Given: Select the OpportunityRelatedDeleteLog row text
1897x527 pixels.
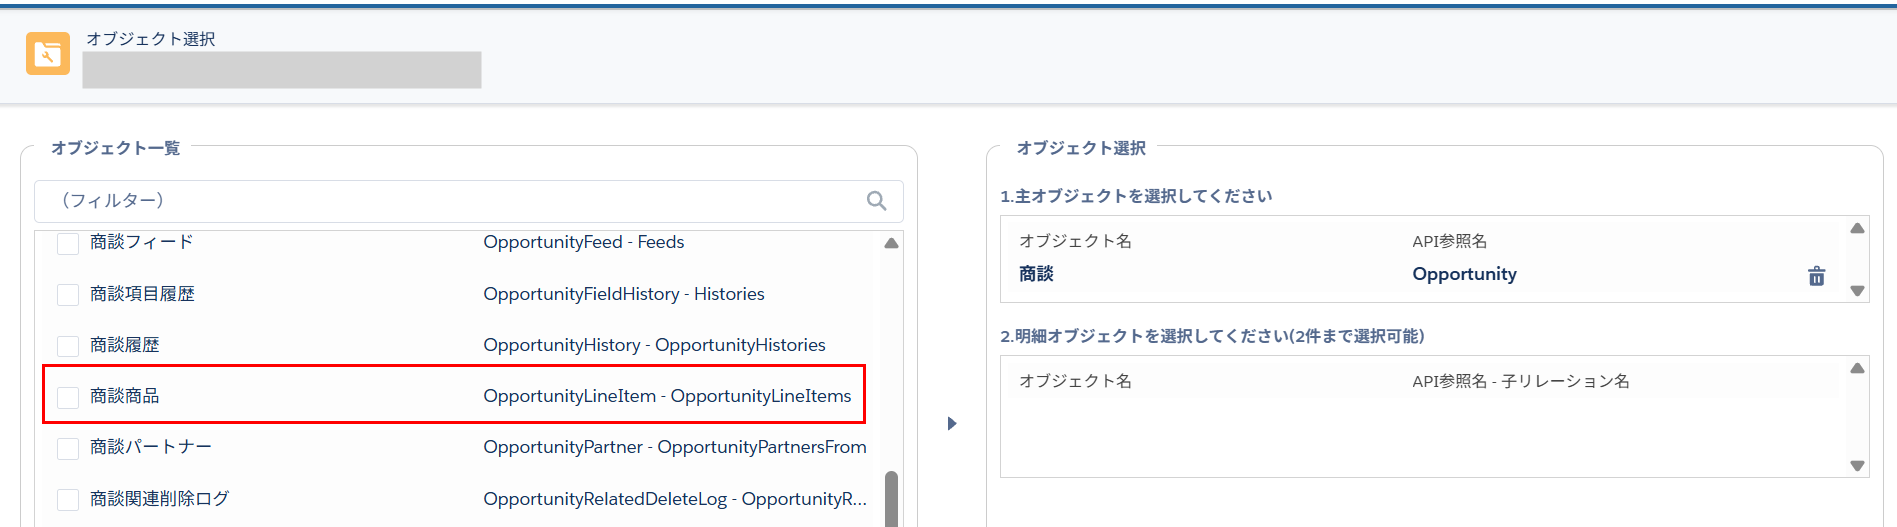Looking at the screenshot, I should click(675, 499).
